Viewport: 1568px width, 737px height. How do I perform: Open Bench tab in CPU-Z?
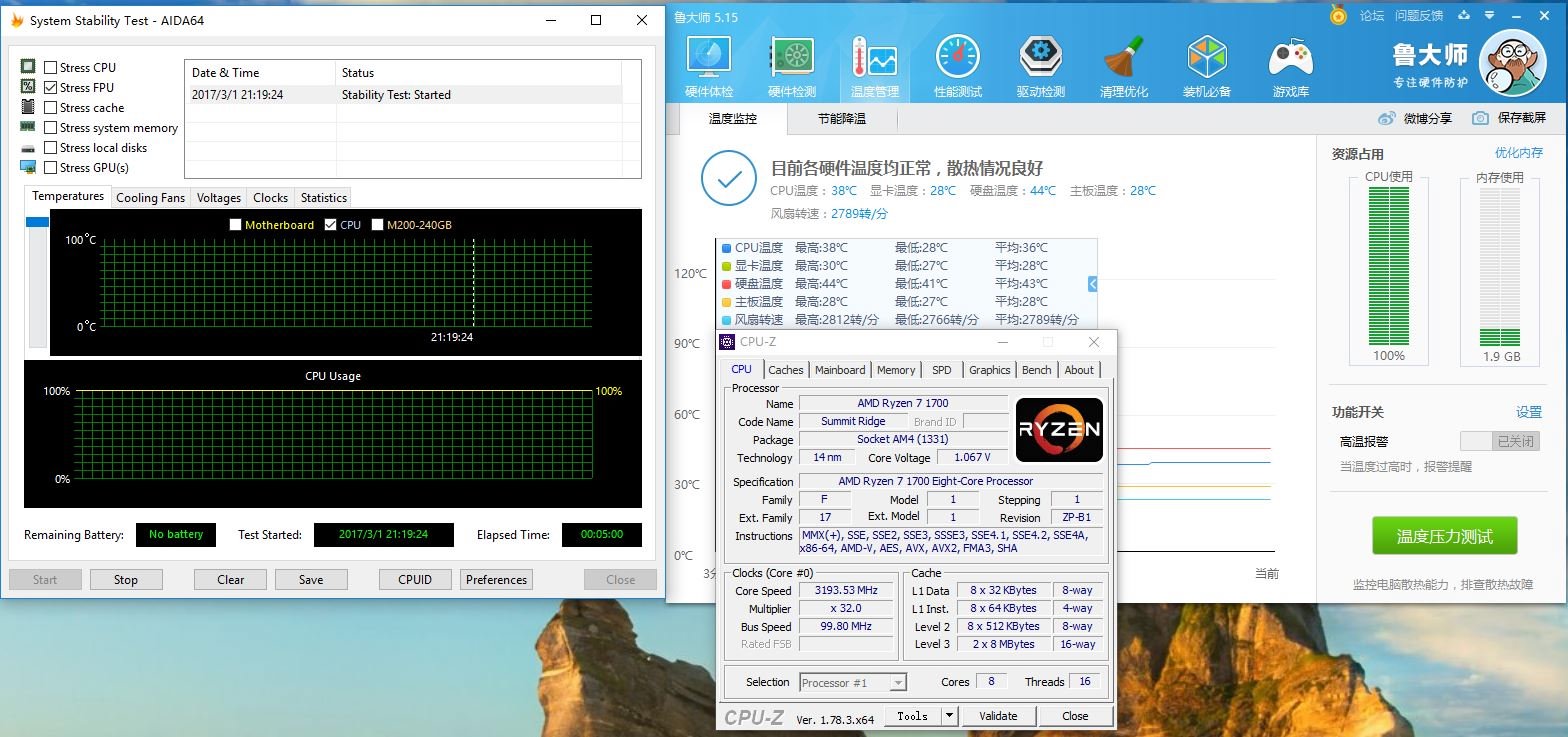[x=1037, y=370]
